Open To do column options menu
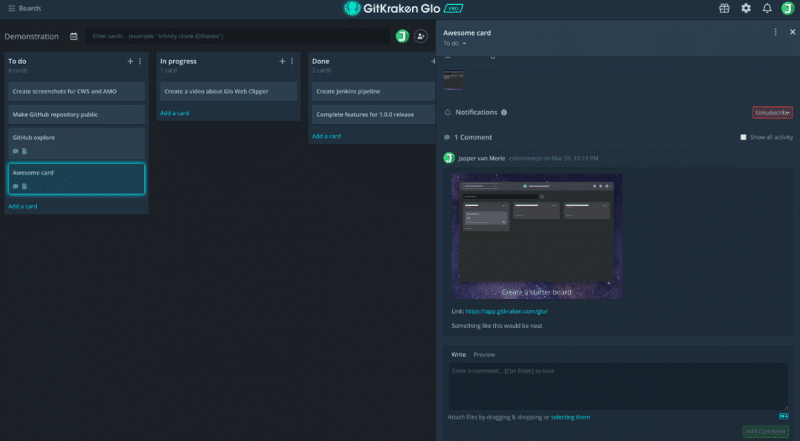Viewport: 800px width, 441px height. [140, 61]
